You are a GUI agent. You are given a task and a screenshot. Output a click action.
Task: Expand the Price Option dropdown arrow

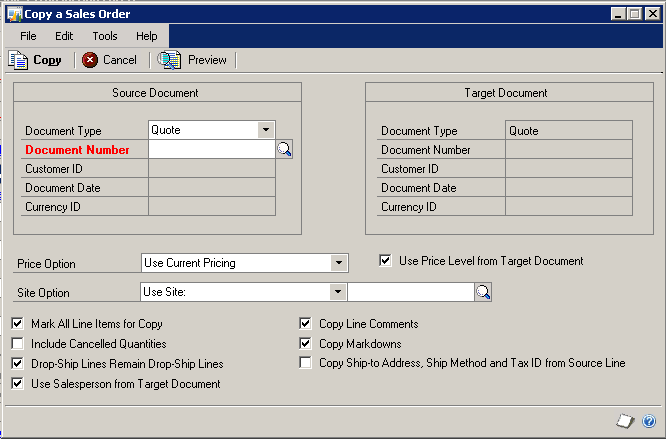pyautogui.click(x=339, y=263)
